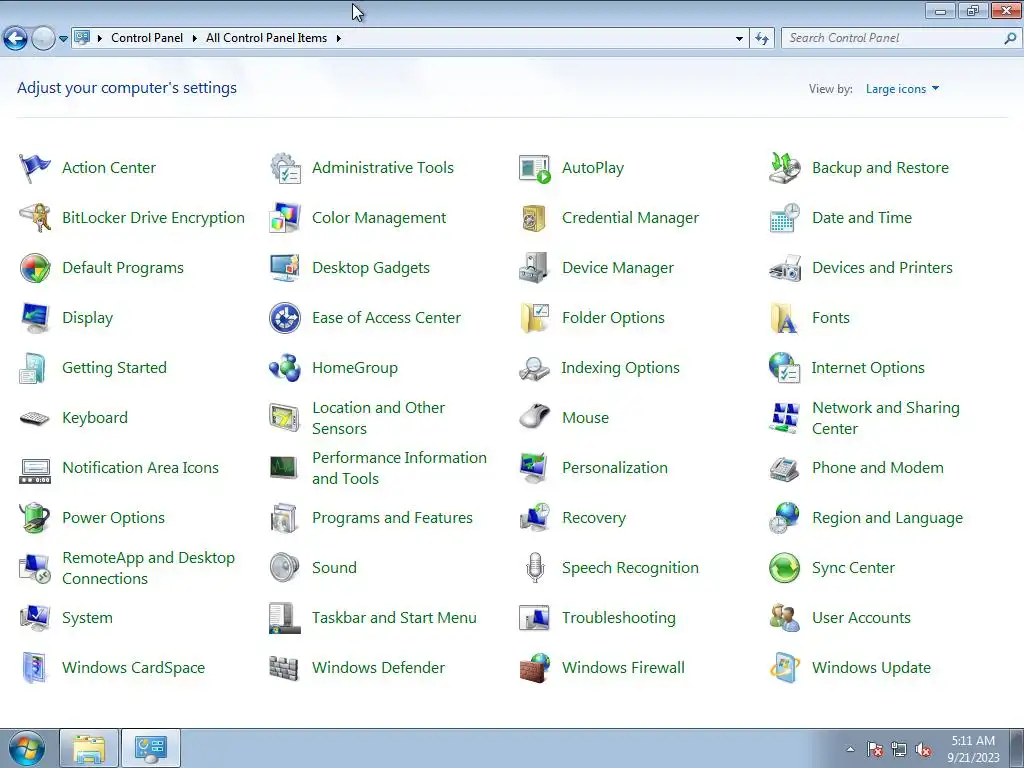
Task: Open the Sound speaker icon
Action: 285,568
